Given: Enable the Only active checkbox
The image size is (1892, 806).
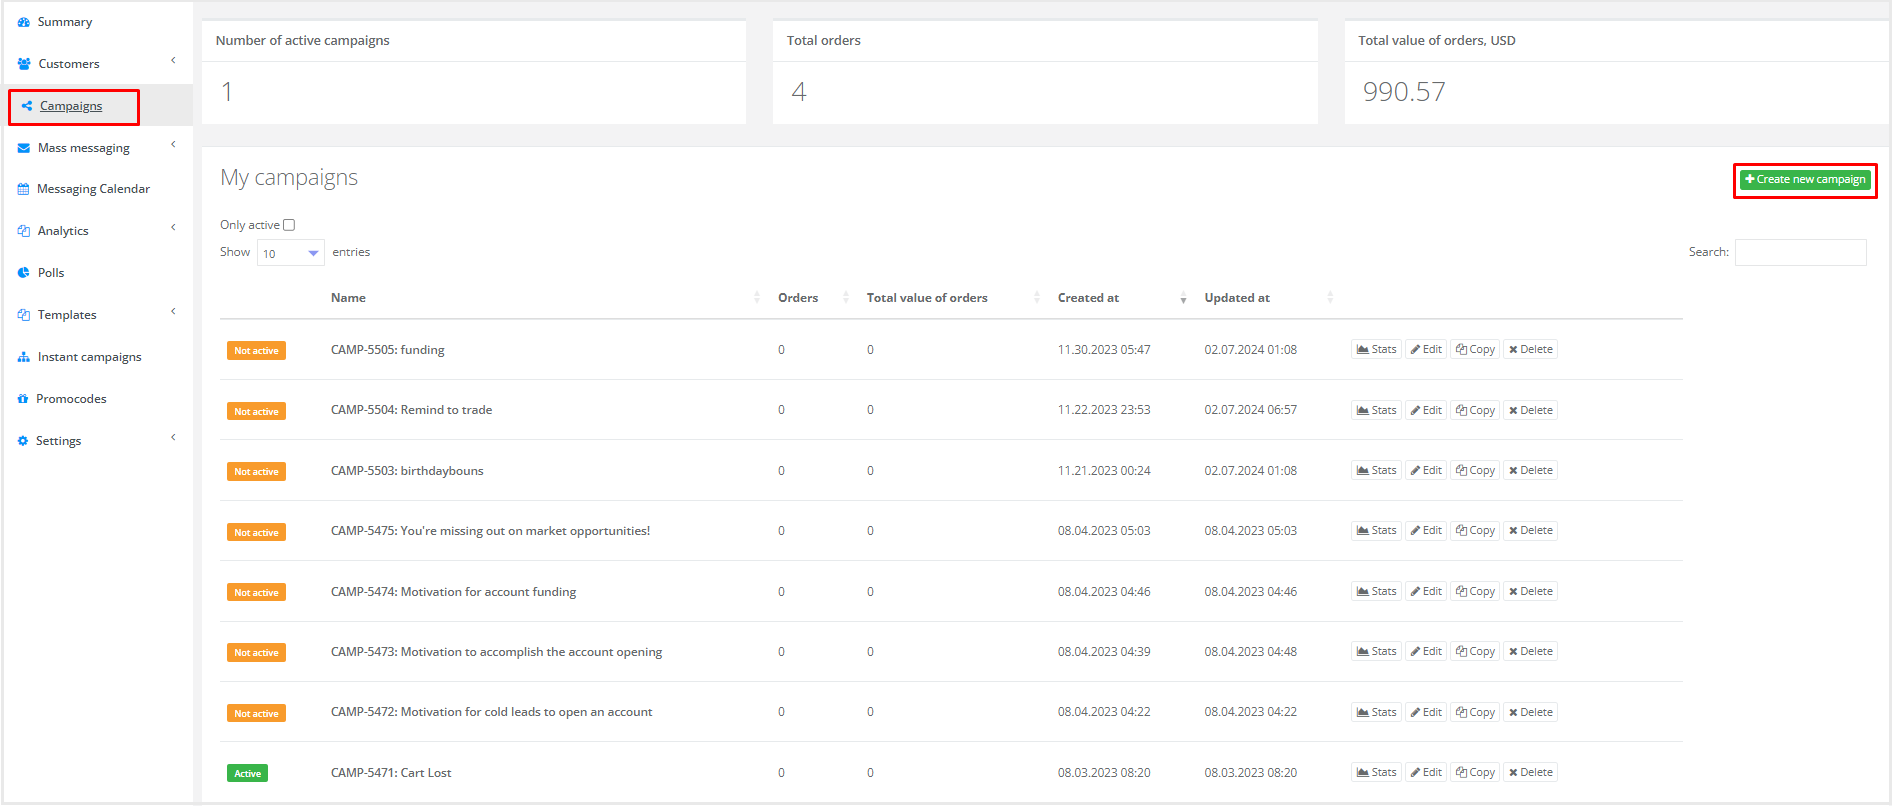Looking at the screenshot, I should pos(289,225).
